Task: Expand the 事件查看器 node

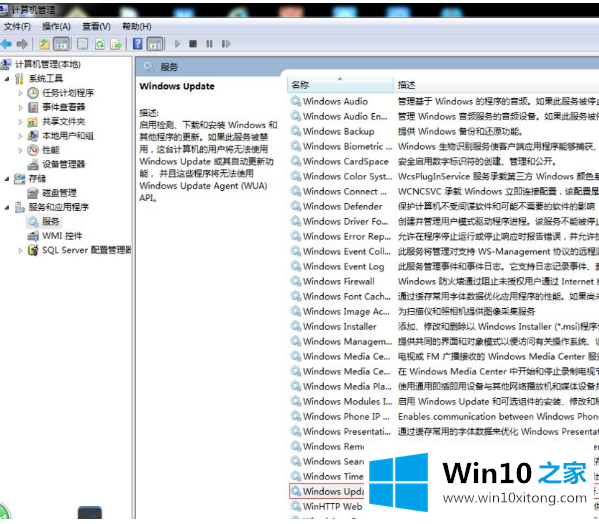Action: point(21,107)
